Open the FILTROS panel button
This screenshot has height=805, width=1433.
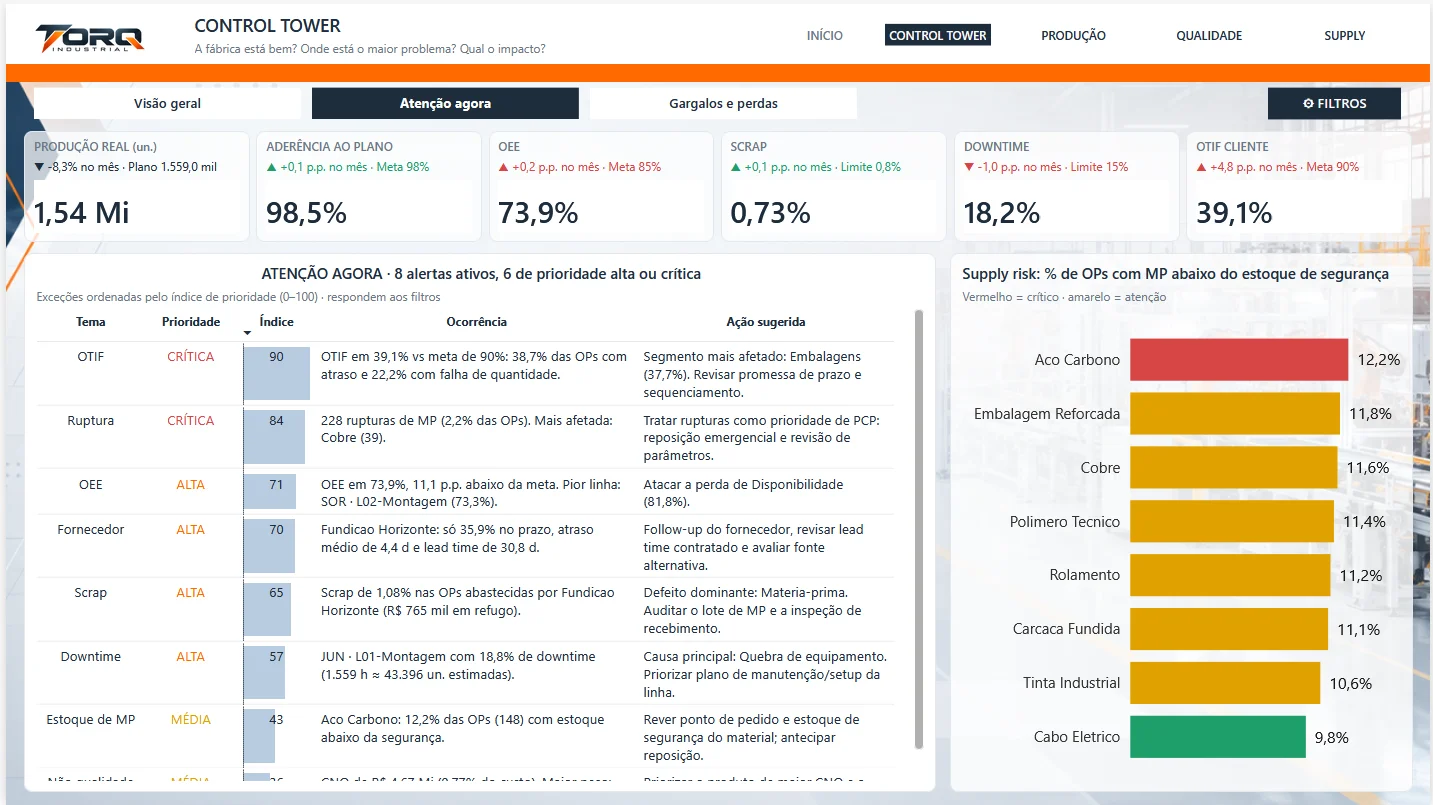tap(1334, 104)
